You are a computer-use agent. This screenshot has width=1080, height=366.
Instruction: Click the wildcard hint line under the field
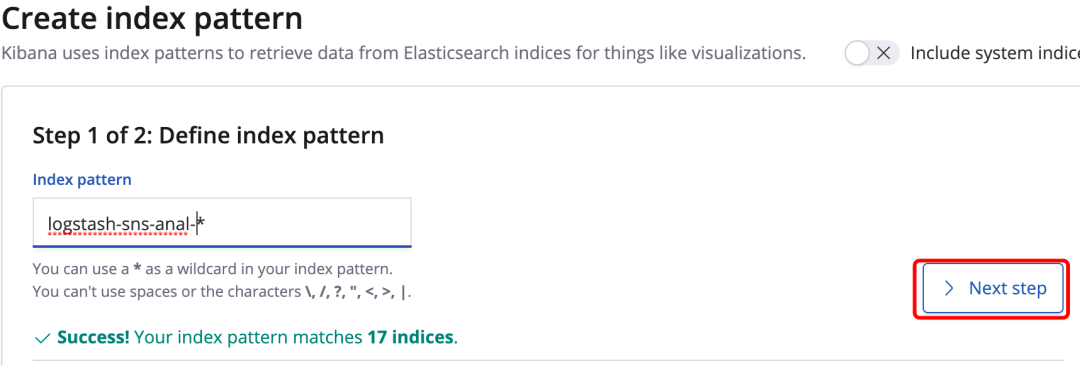click(x=213, y=268)
